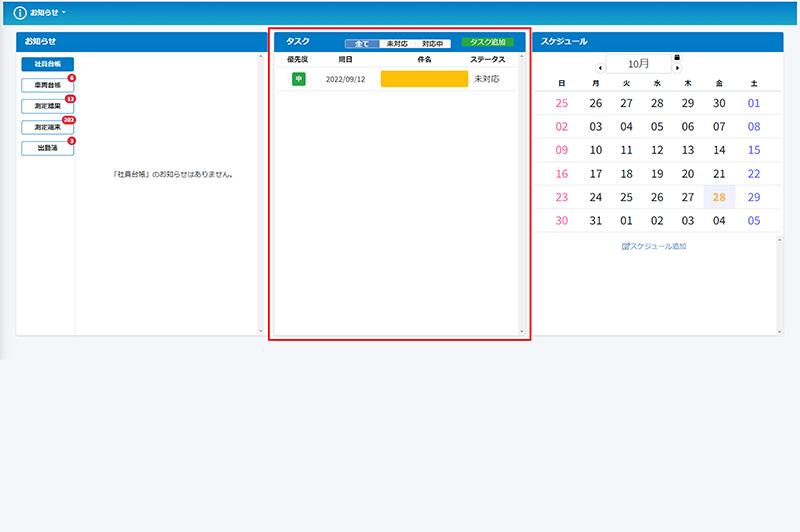Select highlighted date 28 in calendar
Screen dimensions: 800x532
tap(719, 197)
